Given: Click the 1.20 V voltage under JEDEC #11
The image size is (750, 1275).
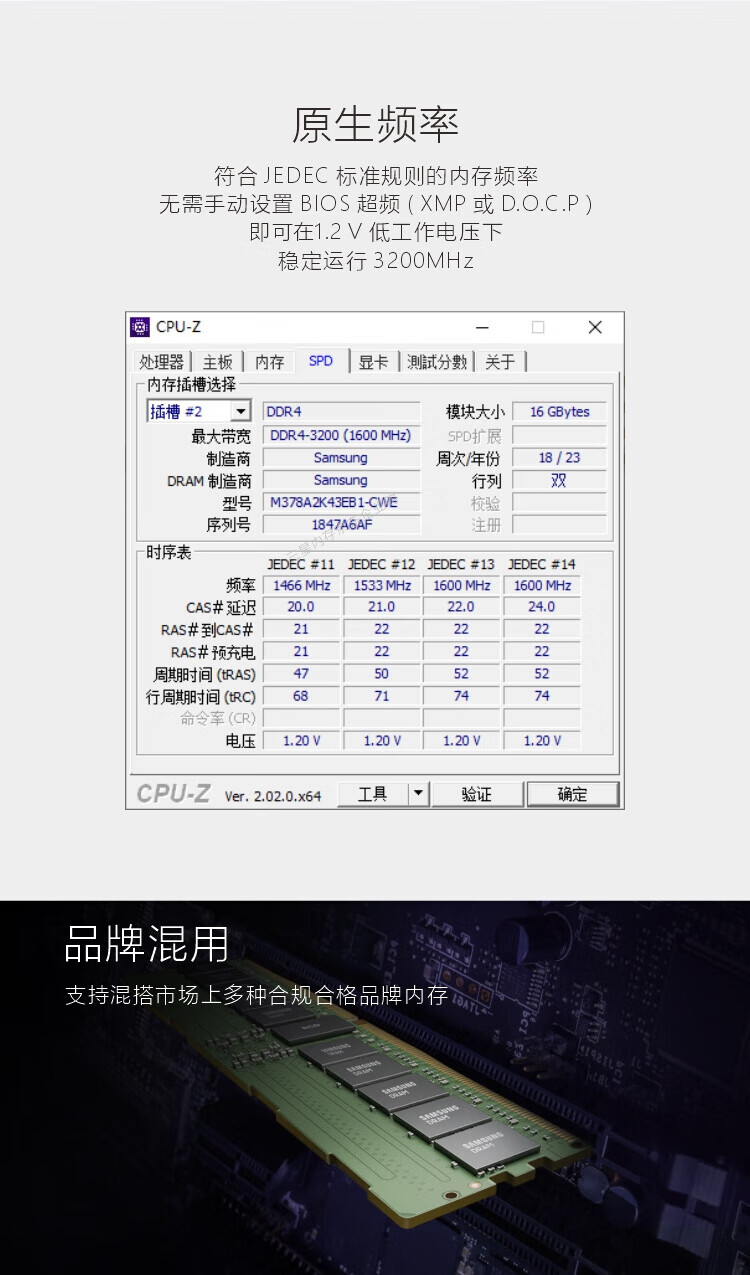Looking at the screenshot, I should click(301, 741).
